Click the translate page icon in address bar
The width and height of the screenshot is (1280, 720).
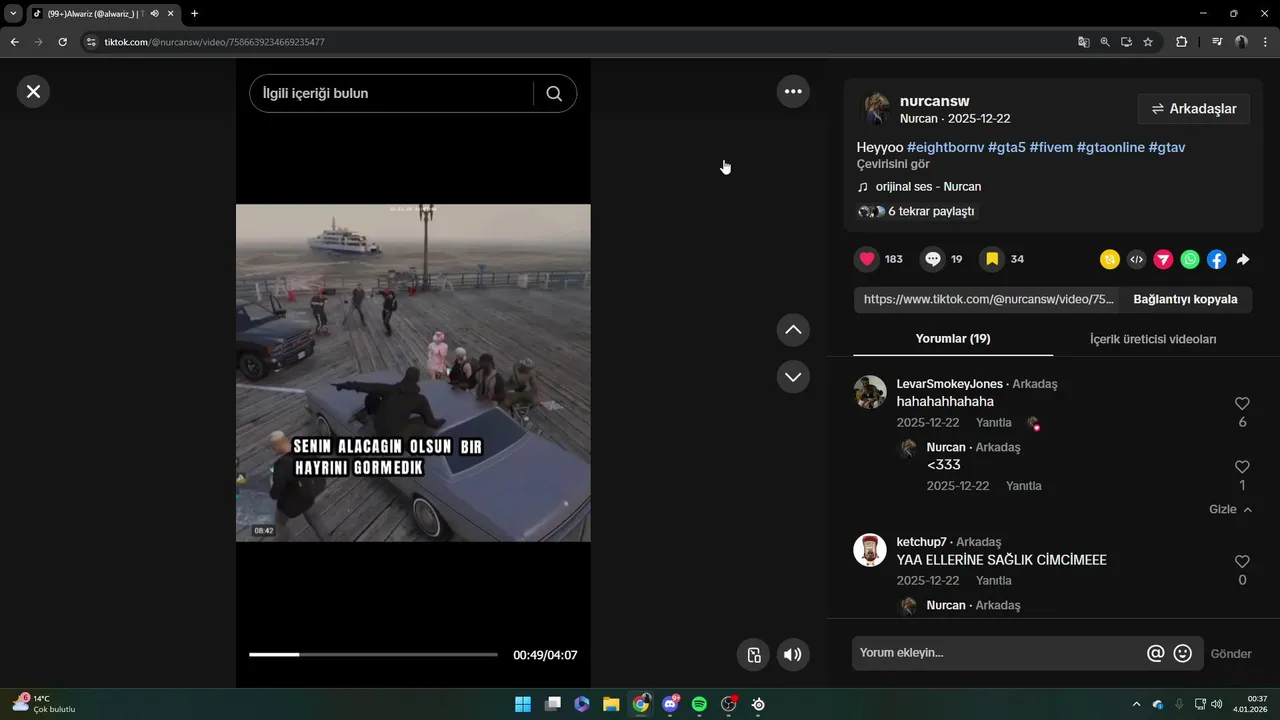pyautogui.click(x=1083, y=42)
